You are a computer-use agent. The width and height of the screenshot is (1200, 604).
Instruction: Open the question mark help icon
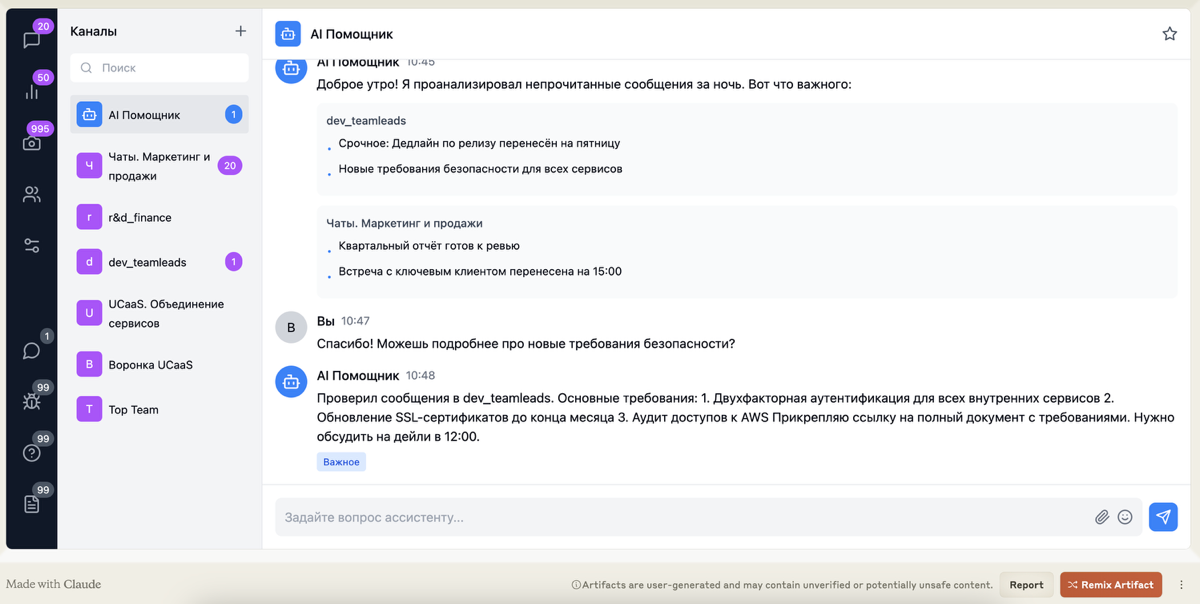tap(32, 453)
